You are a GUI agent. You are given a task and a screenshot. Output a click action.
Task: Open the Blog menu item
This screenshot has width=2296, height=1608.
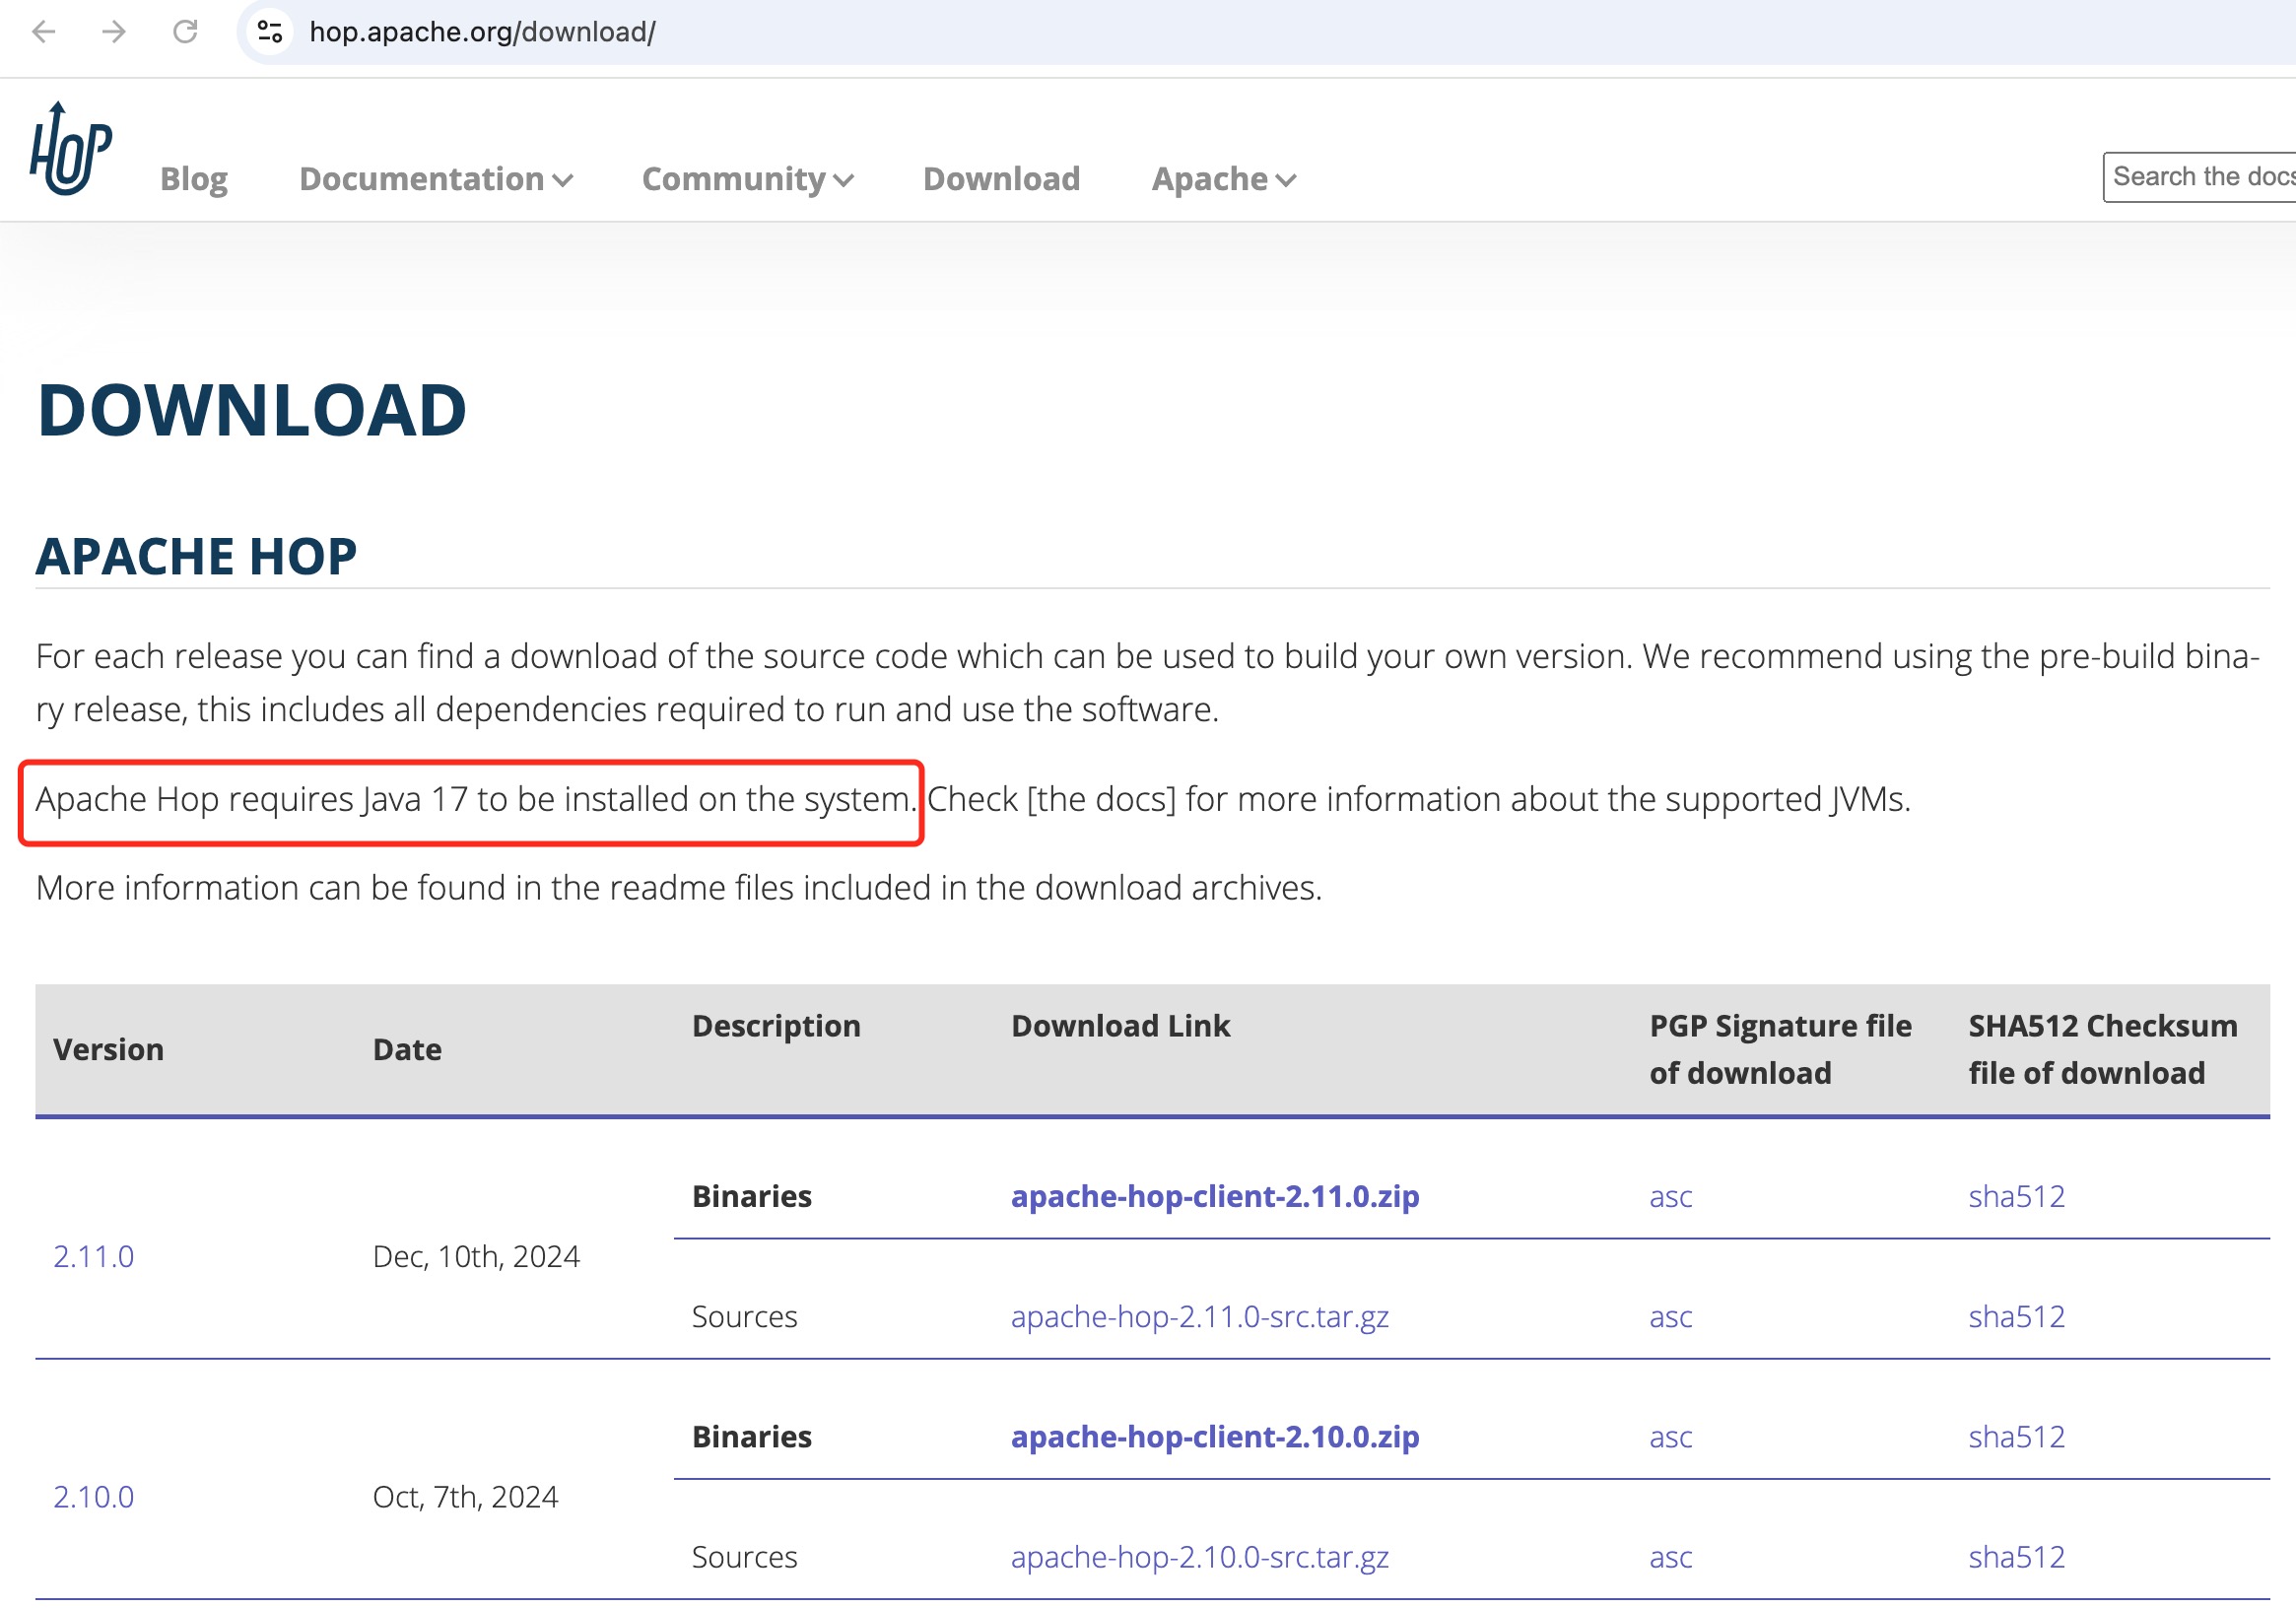[x=194, y=179]
